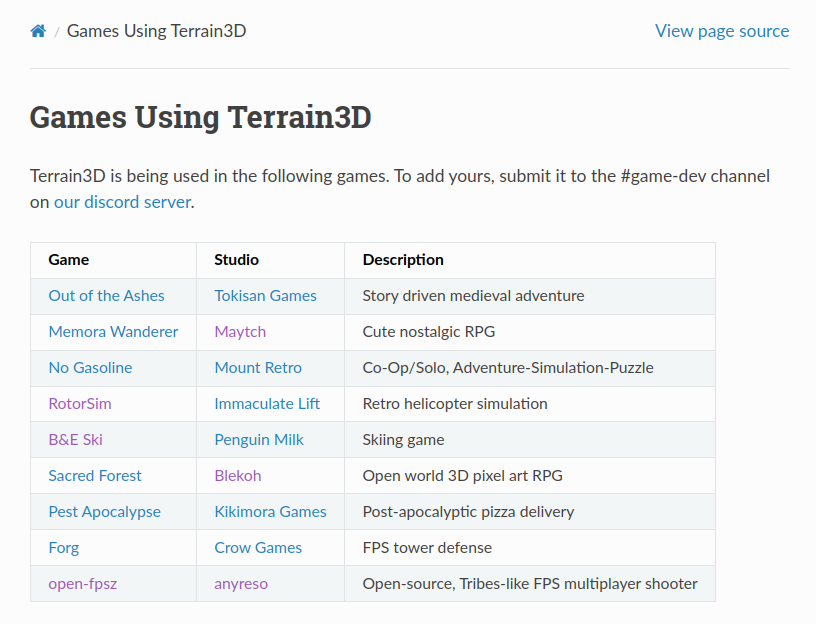Image resolution: width=816 pixels, height=624 pixels.
Task: Open the Memora Wanderer game link
Action: [x=113, y=332]
